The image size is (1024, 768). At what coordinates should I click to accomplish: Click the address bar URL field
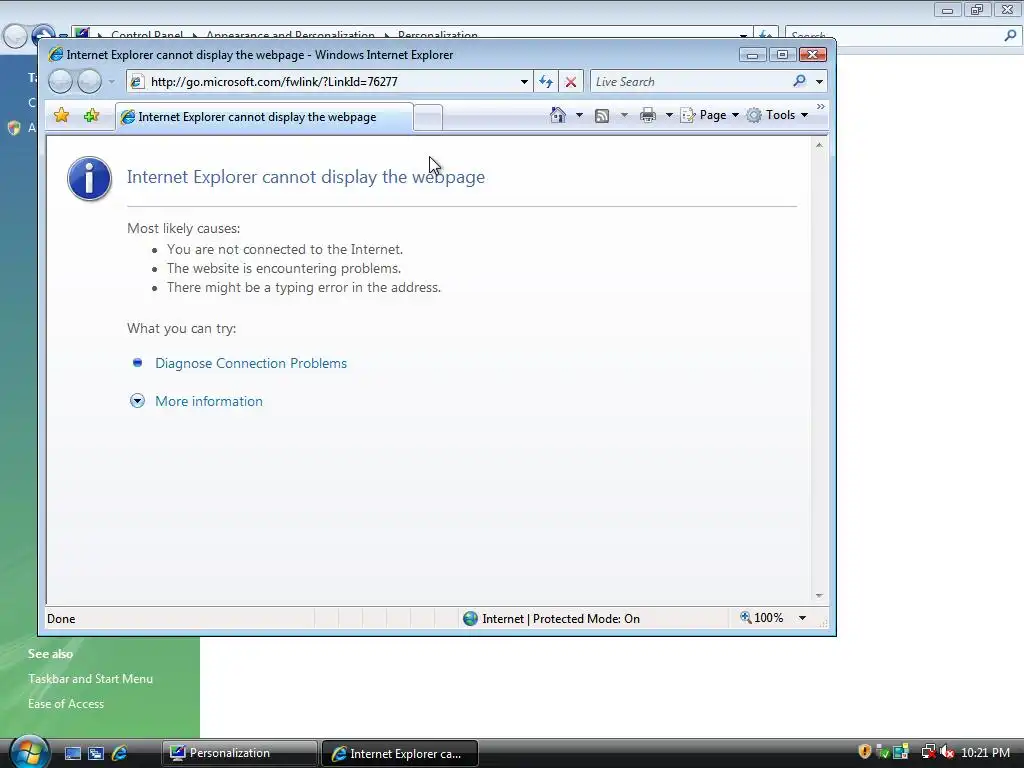coord(332,82)
